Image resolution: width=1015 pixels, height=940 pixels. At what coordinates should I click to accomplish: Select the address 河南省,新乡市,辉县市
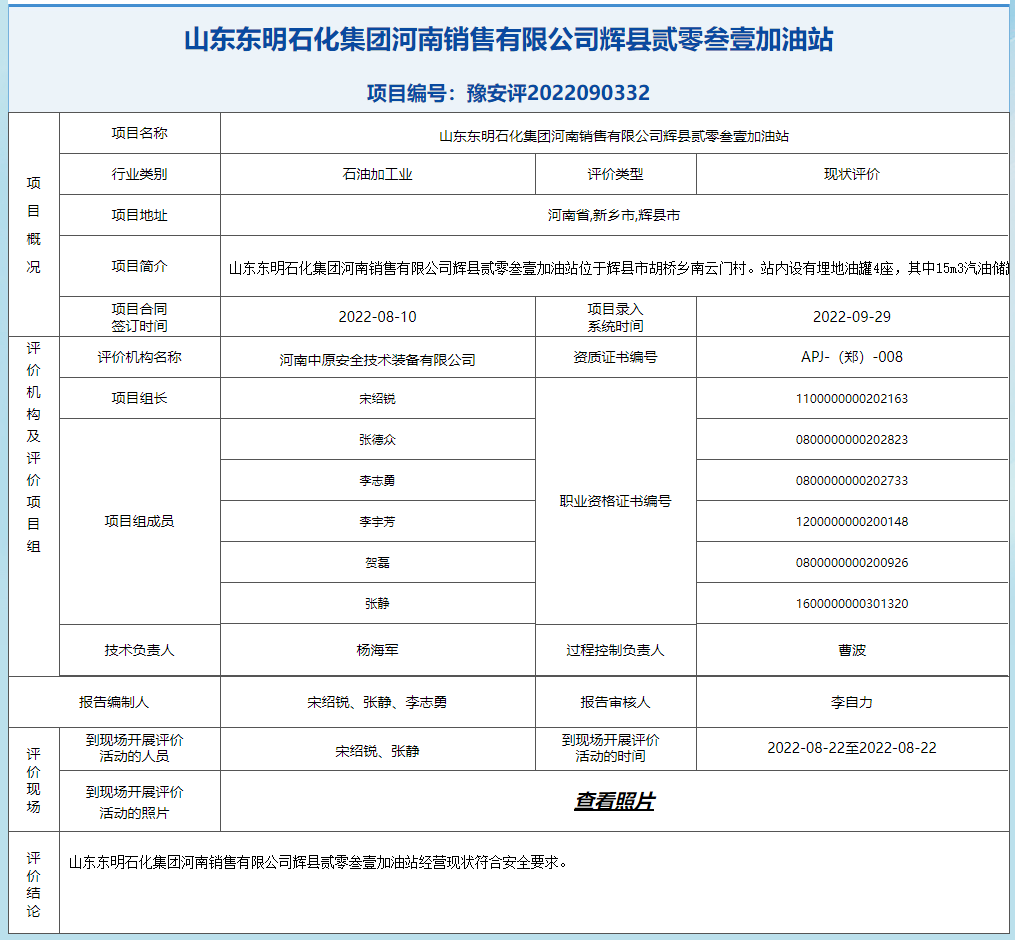614,215
